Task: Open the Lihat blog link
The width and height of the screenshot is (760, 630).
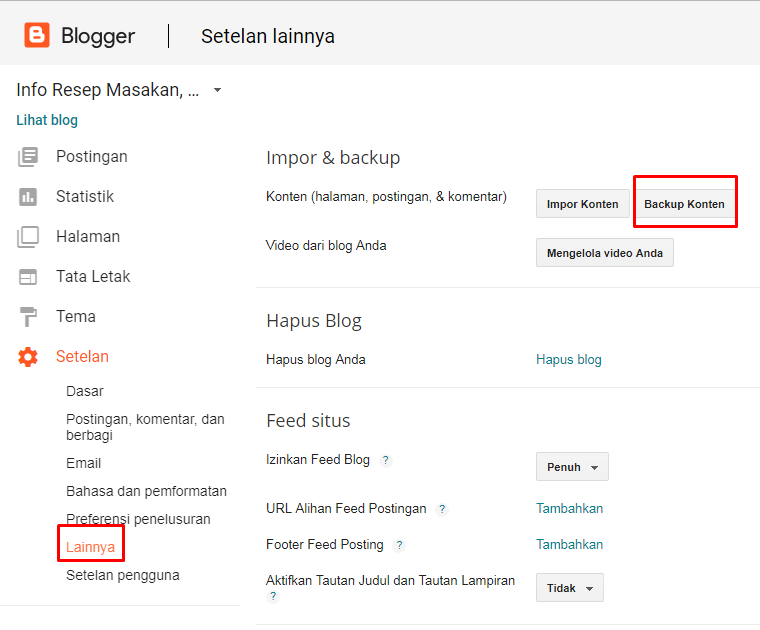Action: point(47,120)
